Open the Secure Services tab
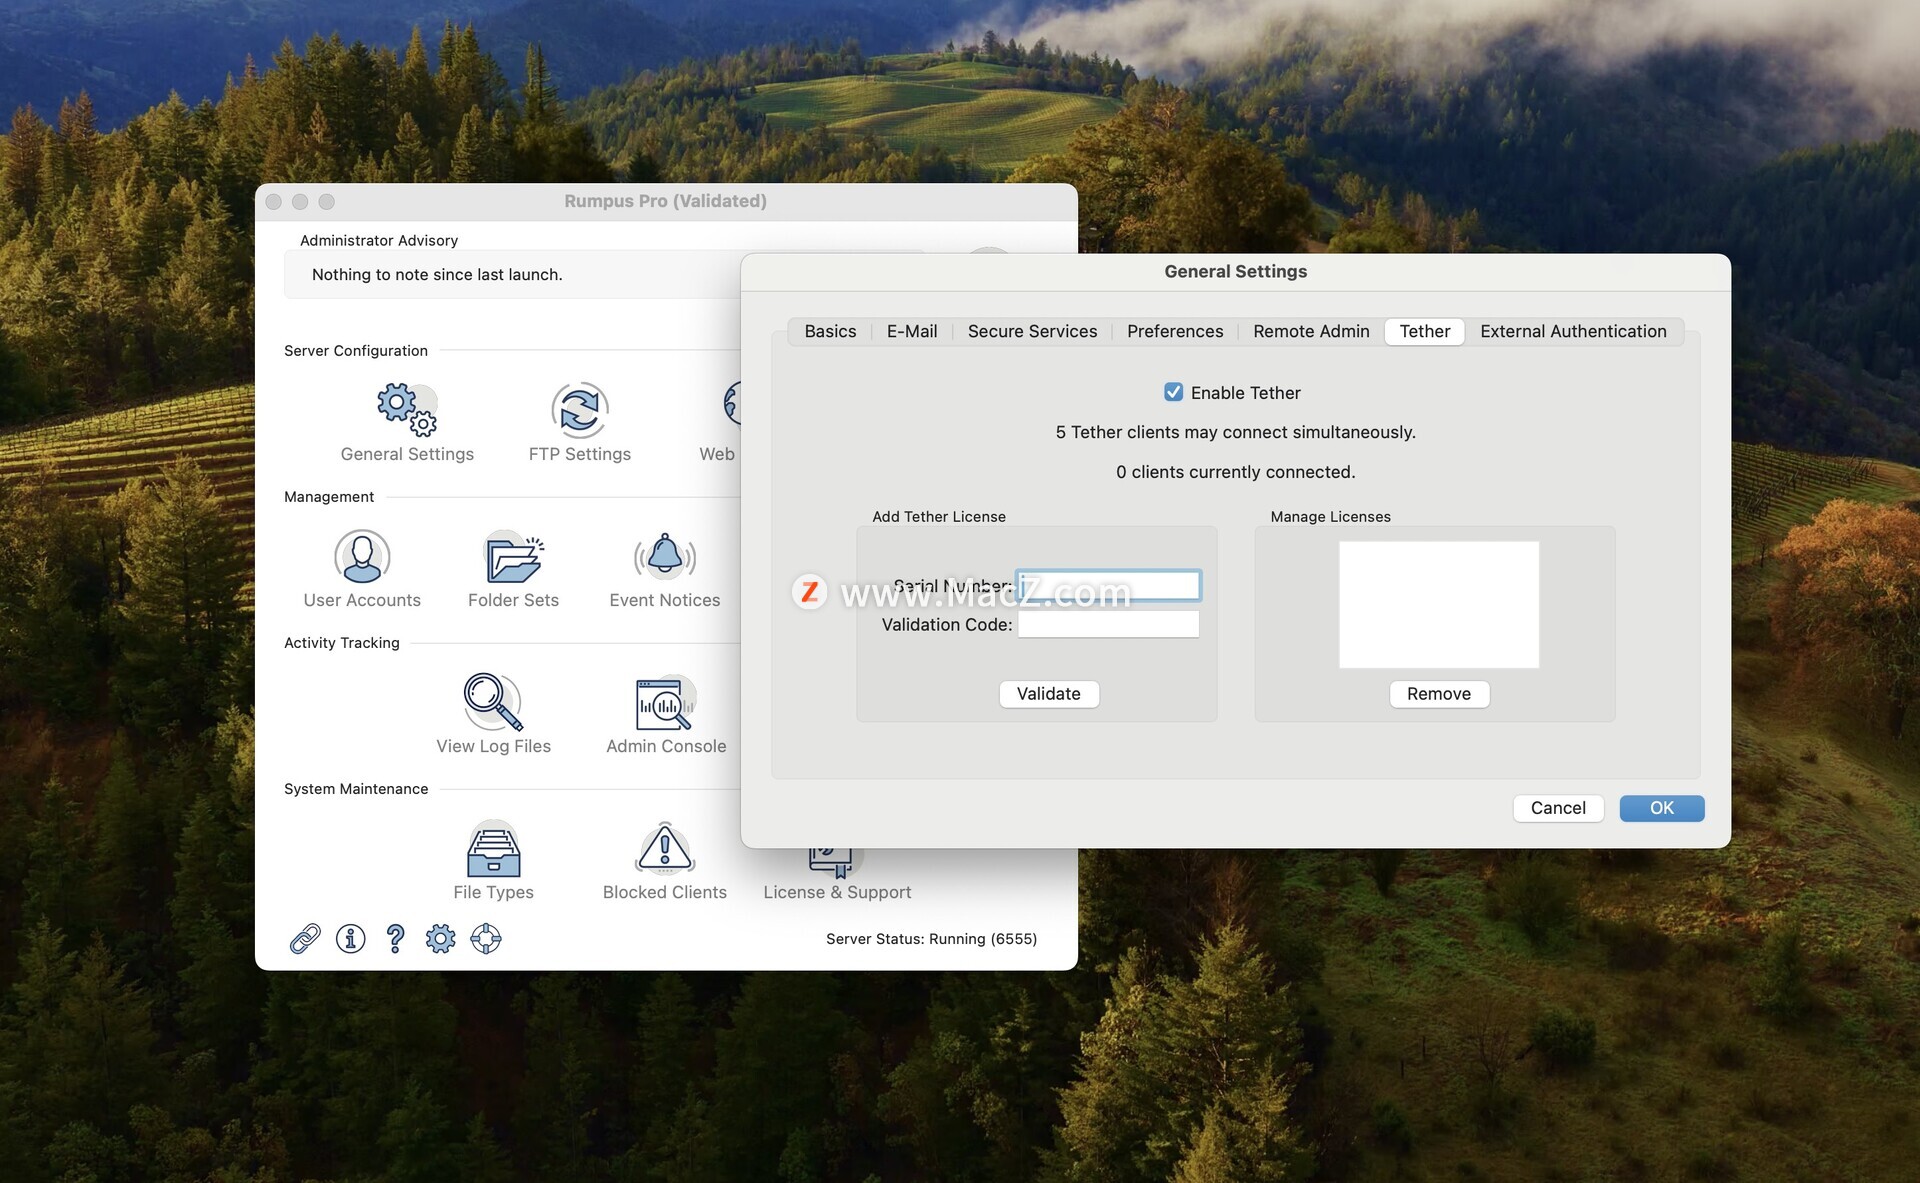 1032,331
